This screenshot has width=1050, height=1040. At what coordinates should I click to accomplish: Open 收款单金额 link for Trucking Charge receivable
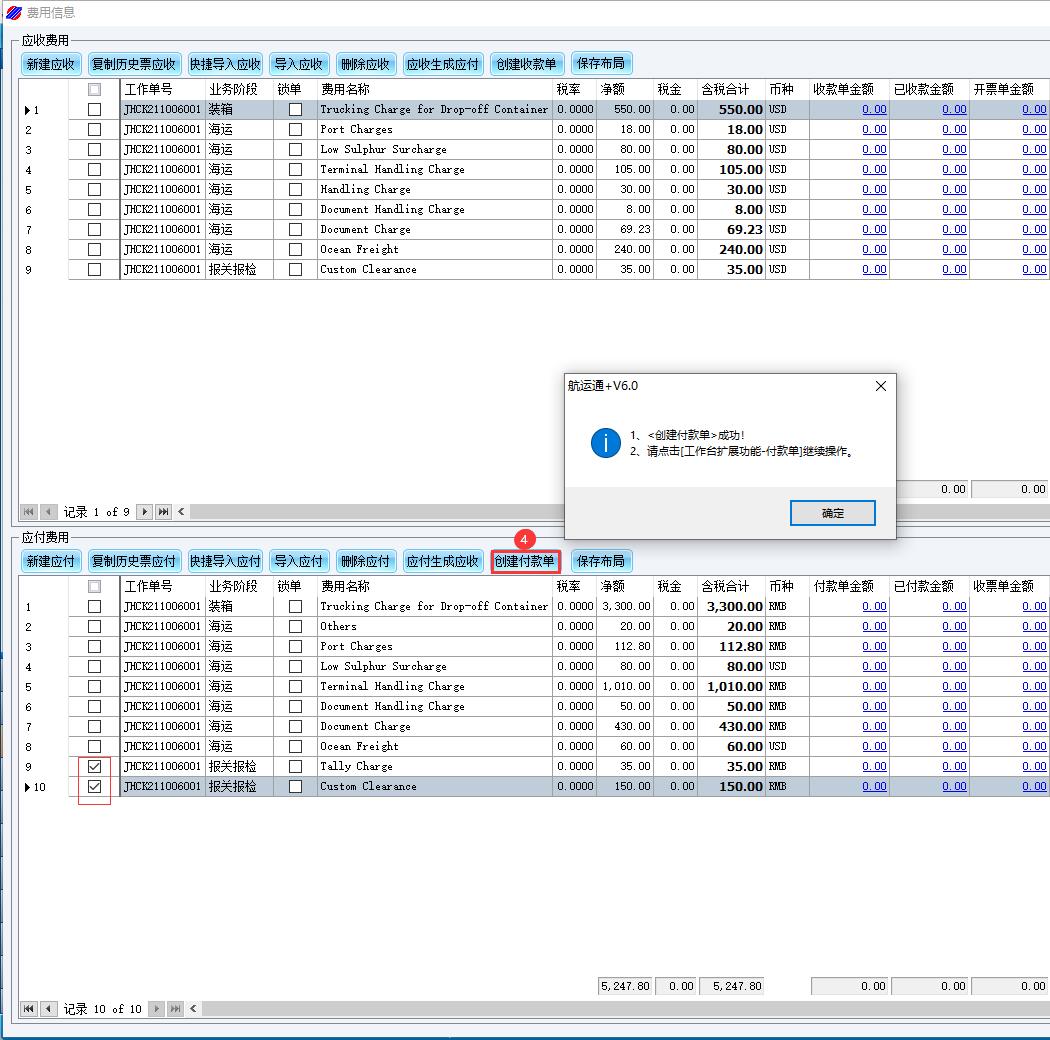click(874, 109)
